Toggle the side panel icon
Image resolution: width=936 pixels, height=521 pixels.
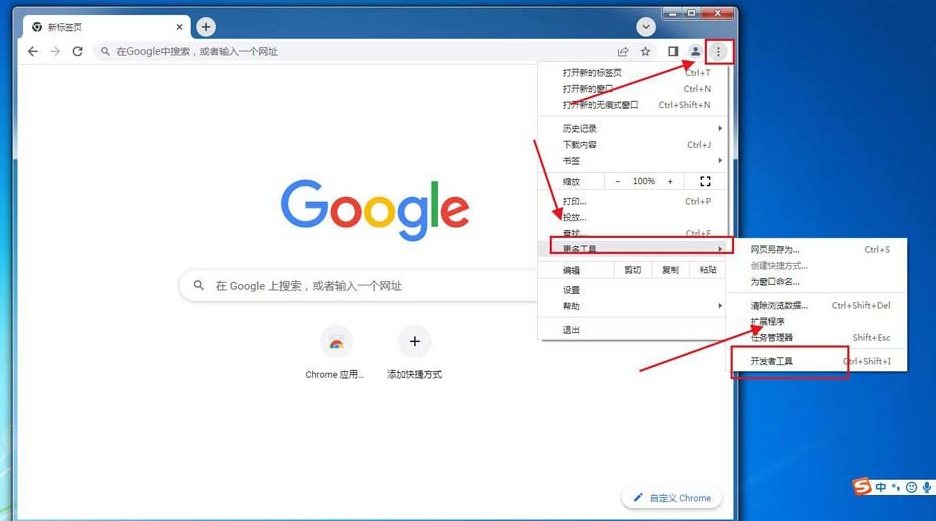tap(673, 51)
